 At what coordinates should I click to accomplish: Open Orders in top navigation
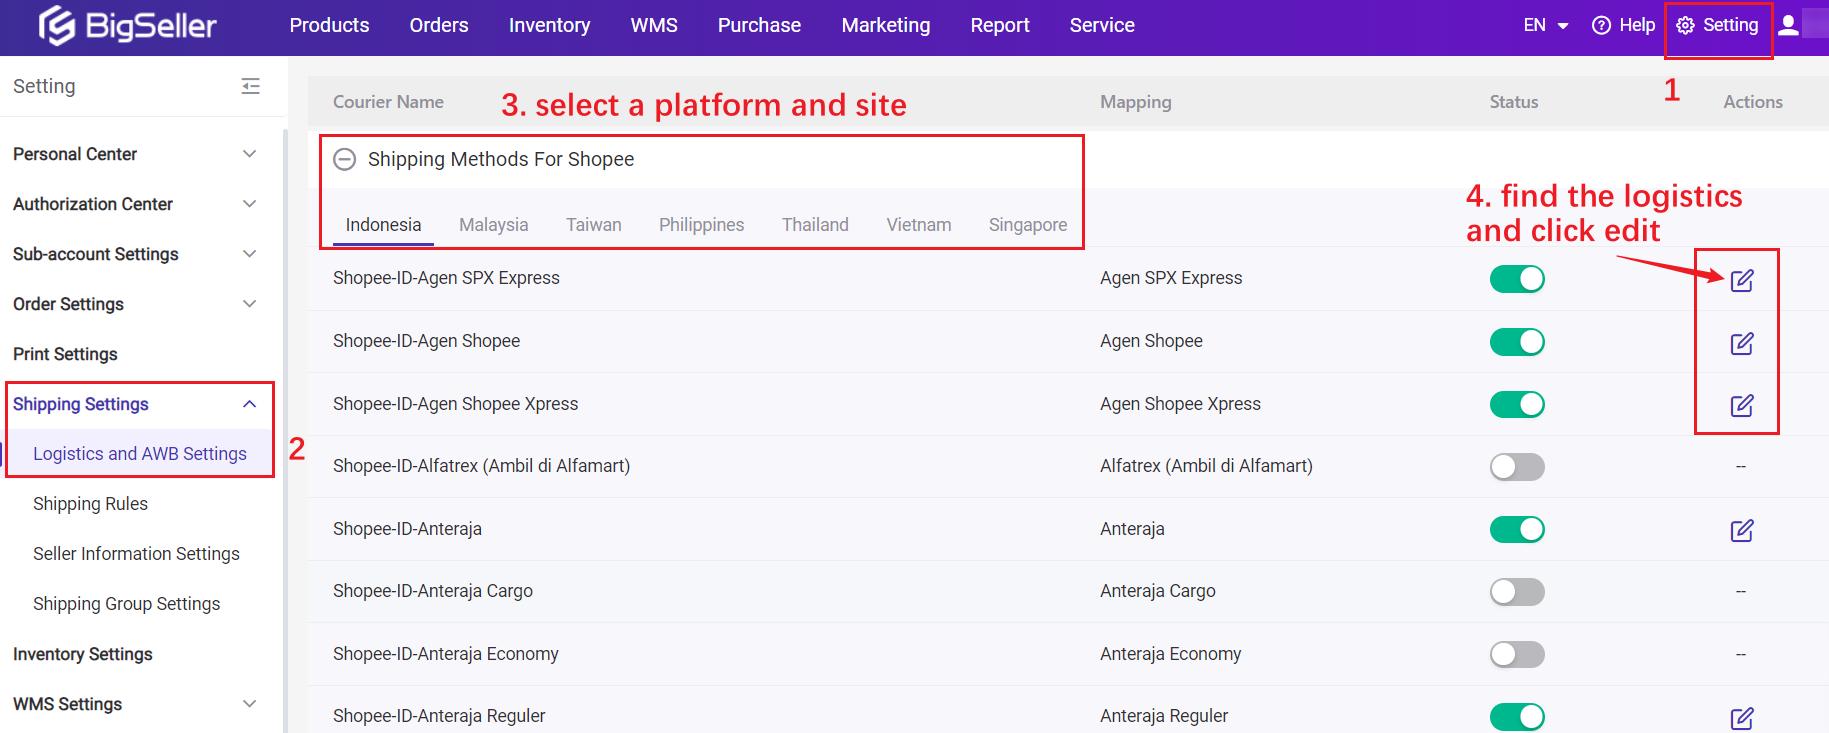tap(439, 25)
